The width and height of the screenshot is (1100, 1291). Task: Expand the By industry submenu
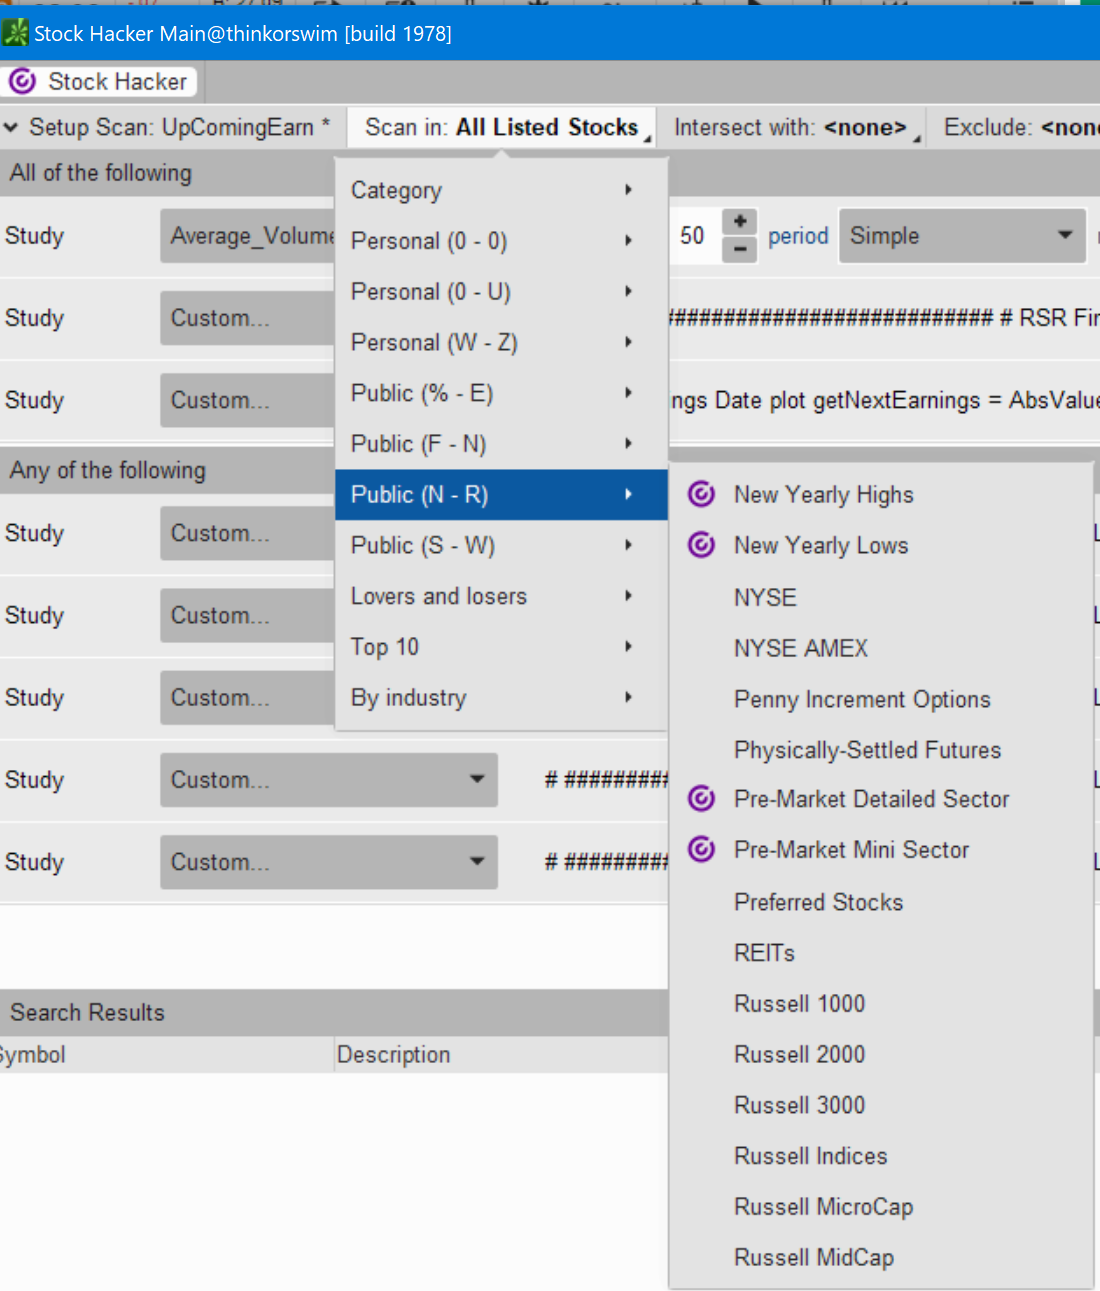point(501,698)
